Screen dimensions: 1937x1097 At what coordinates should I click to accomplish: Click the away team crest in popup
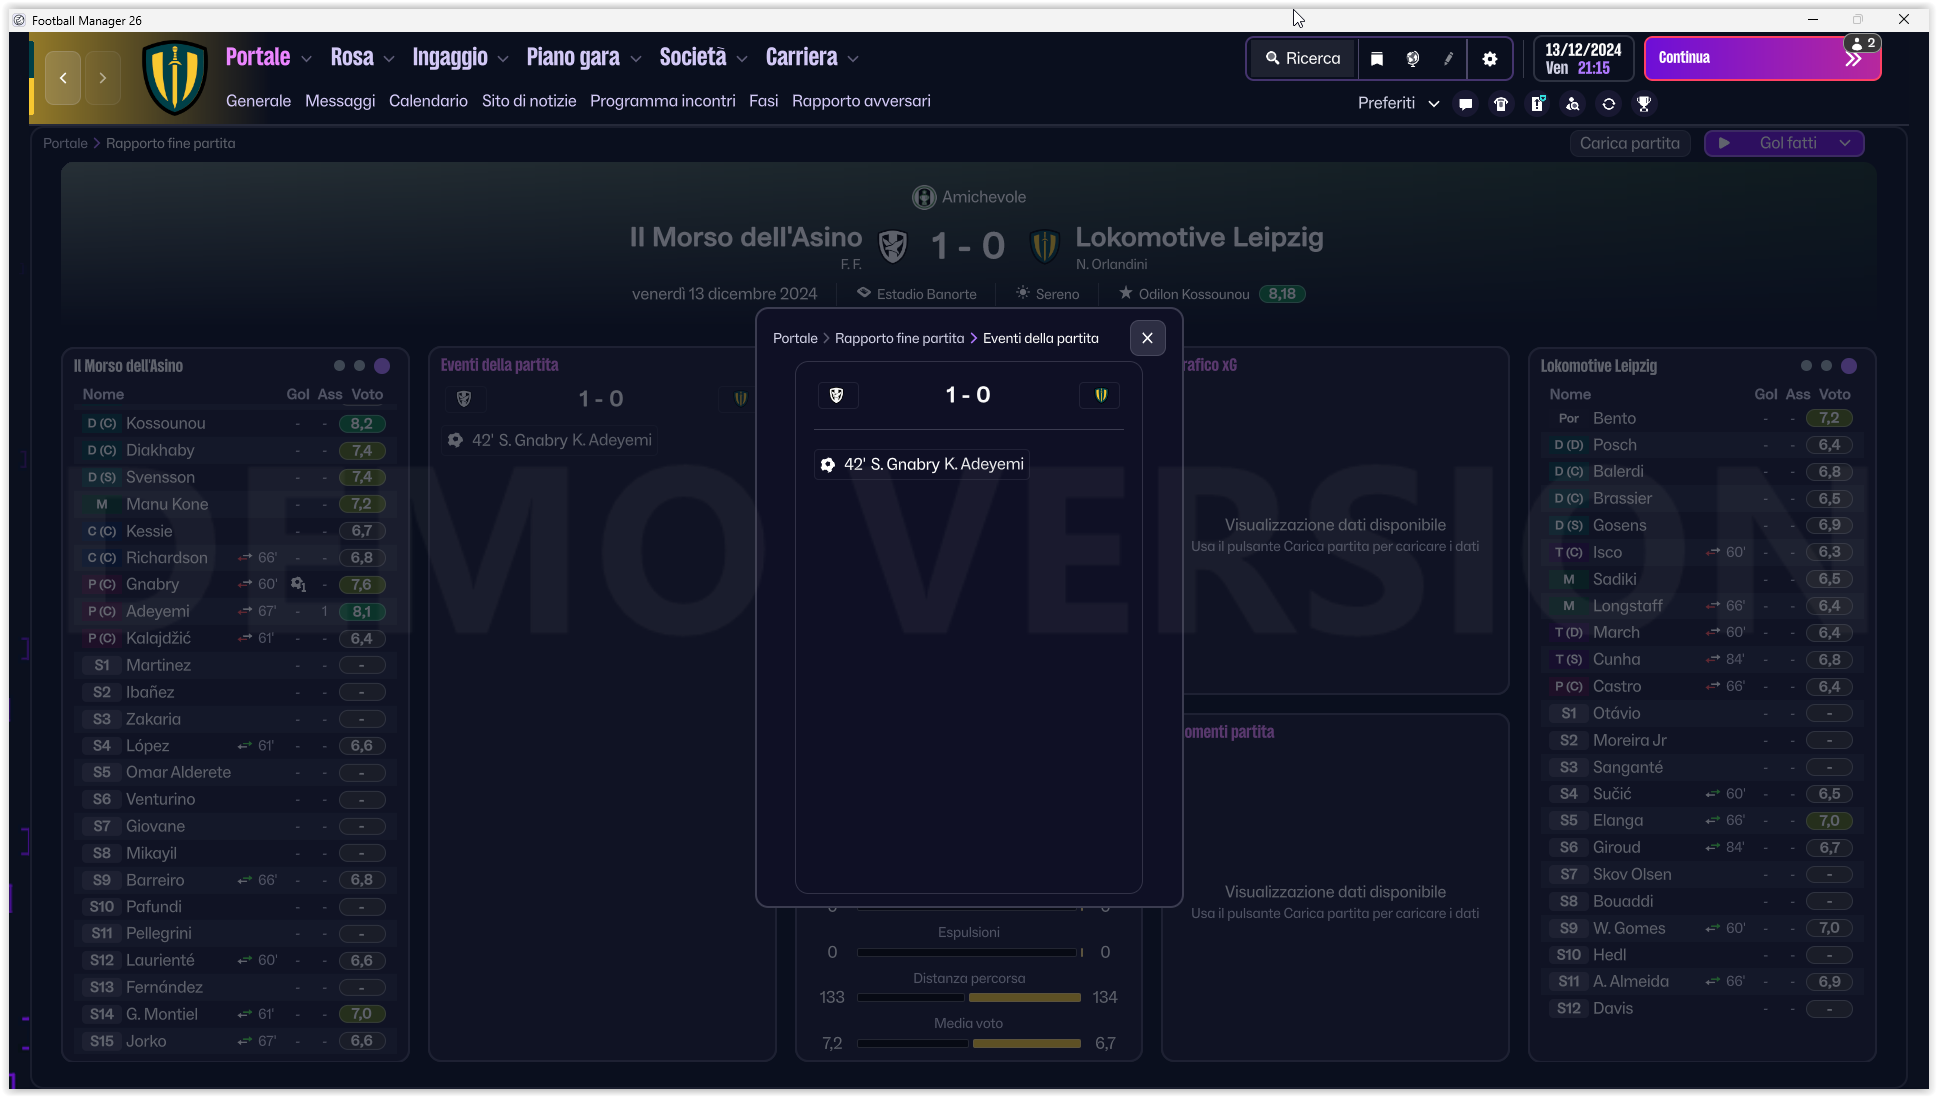[1101, 395]
